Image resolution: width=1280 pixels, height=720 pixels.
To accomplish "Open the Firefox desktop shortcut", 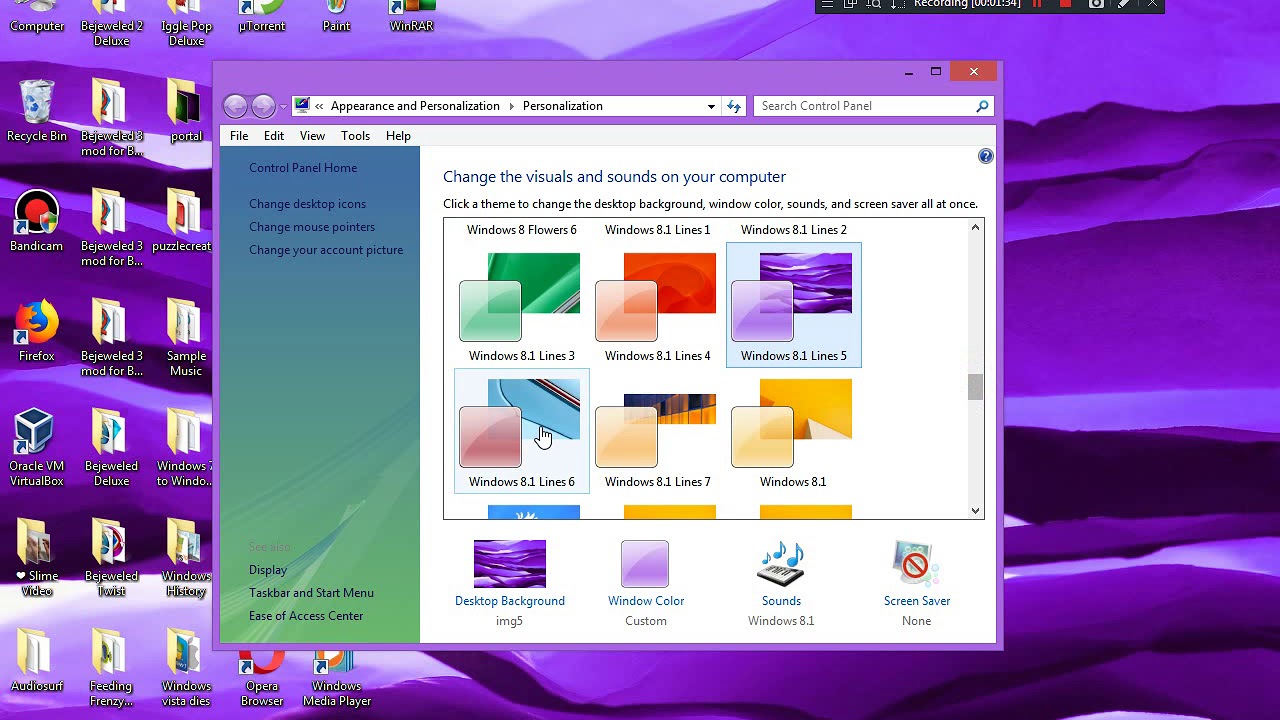I will click(x=37, y=331).
